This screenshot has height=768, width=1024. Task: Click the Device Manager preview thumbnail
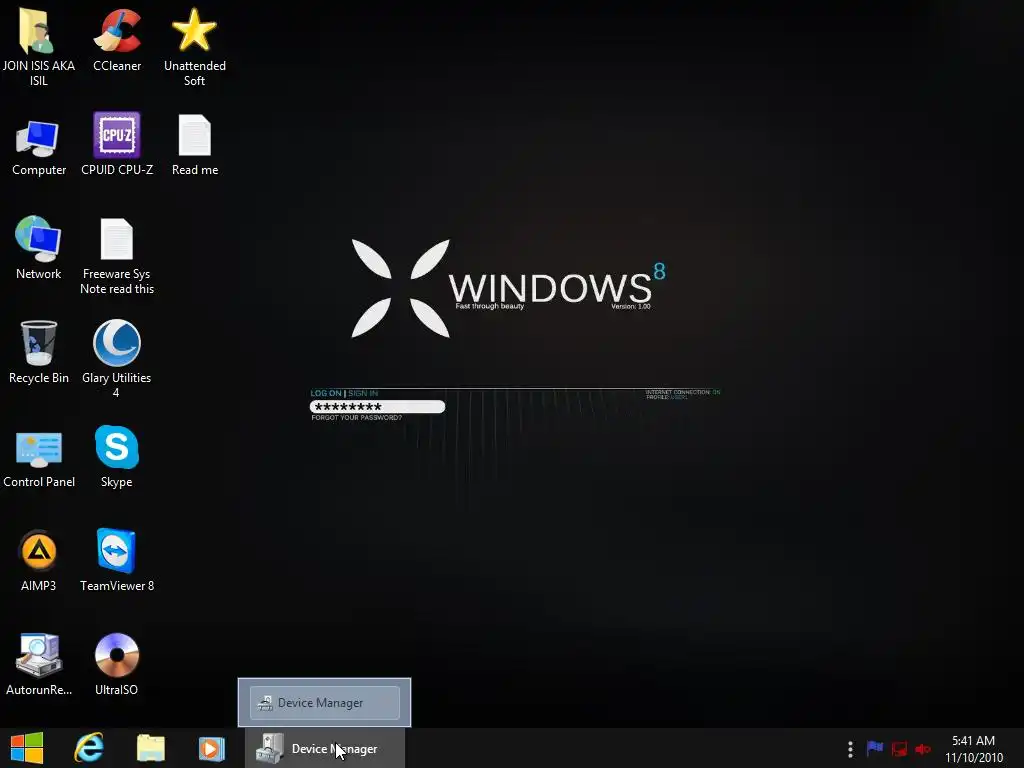click(325, 703)
